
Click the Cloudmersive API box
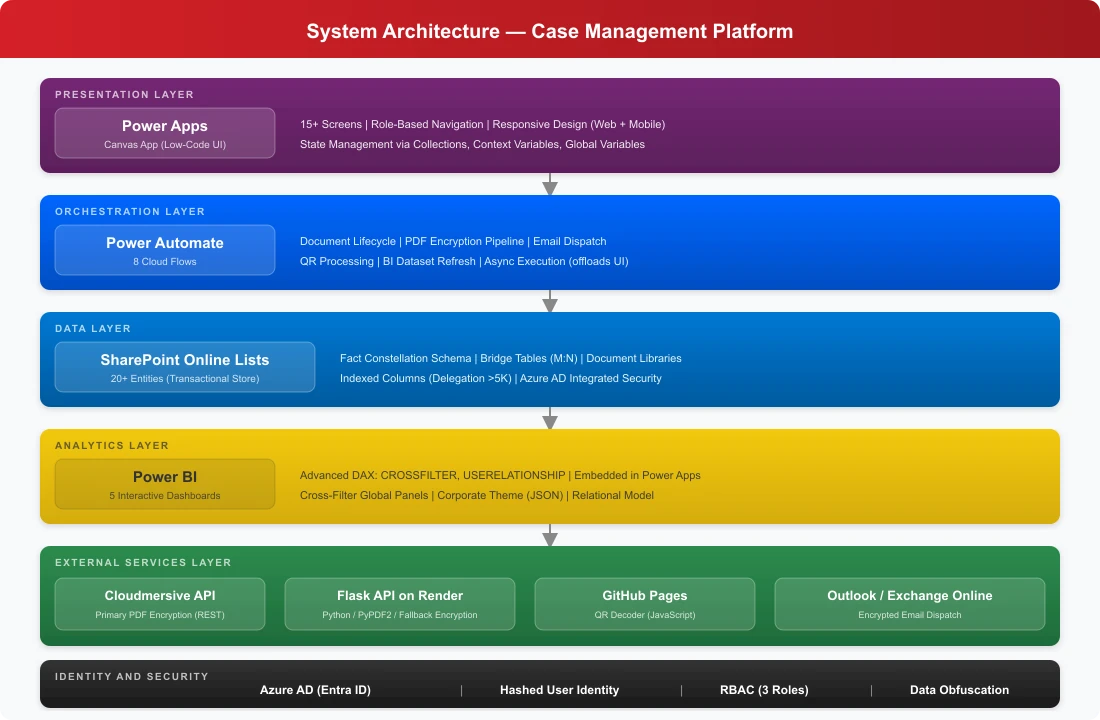point(160,604)
